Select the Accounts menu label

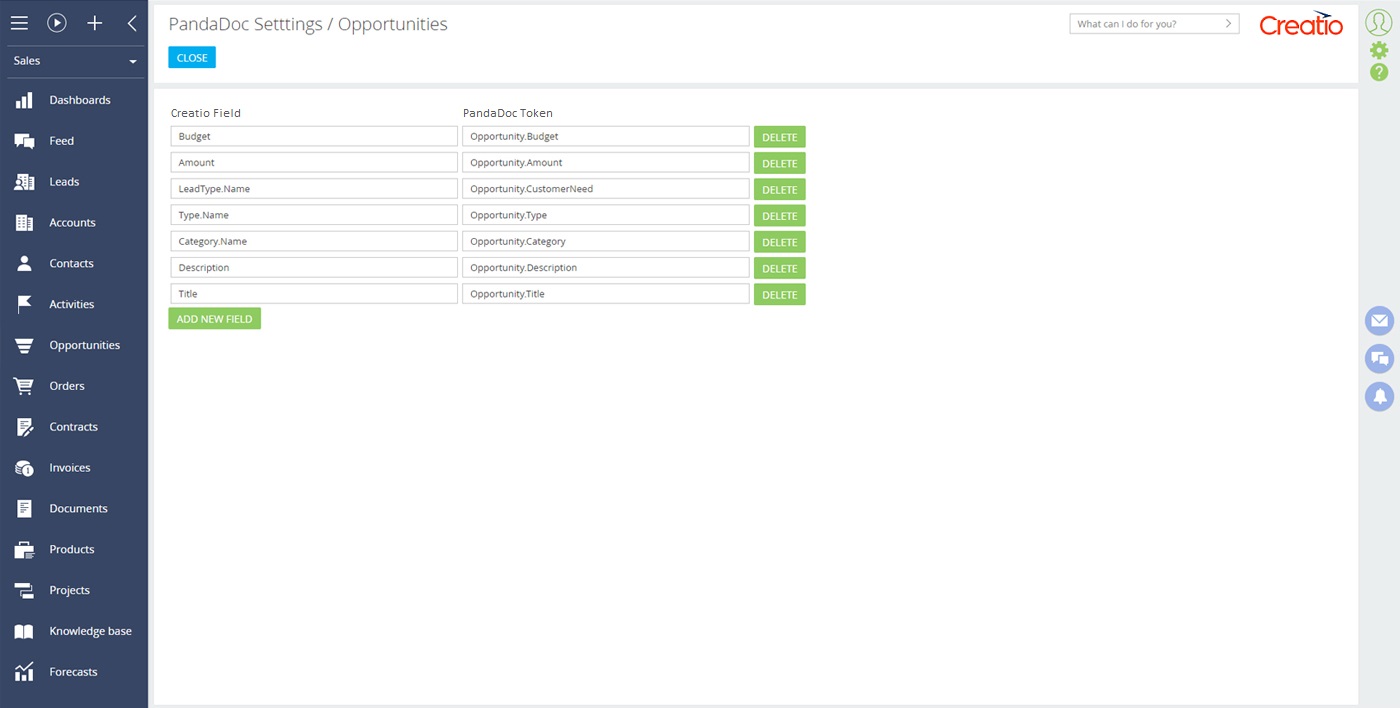73,223
